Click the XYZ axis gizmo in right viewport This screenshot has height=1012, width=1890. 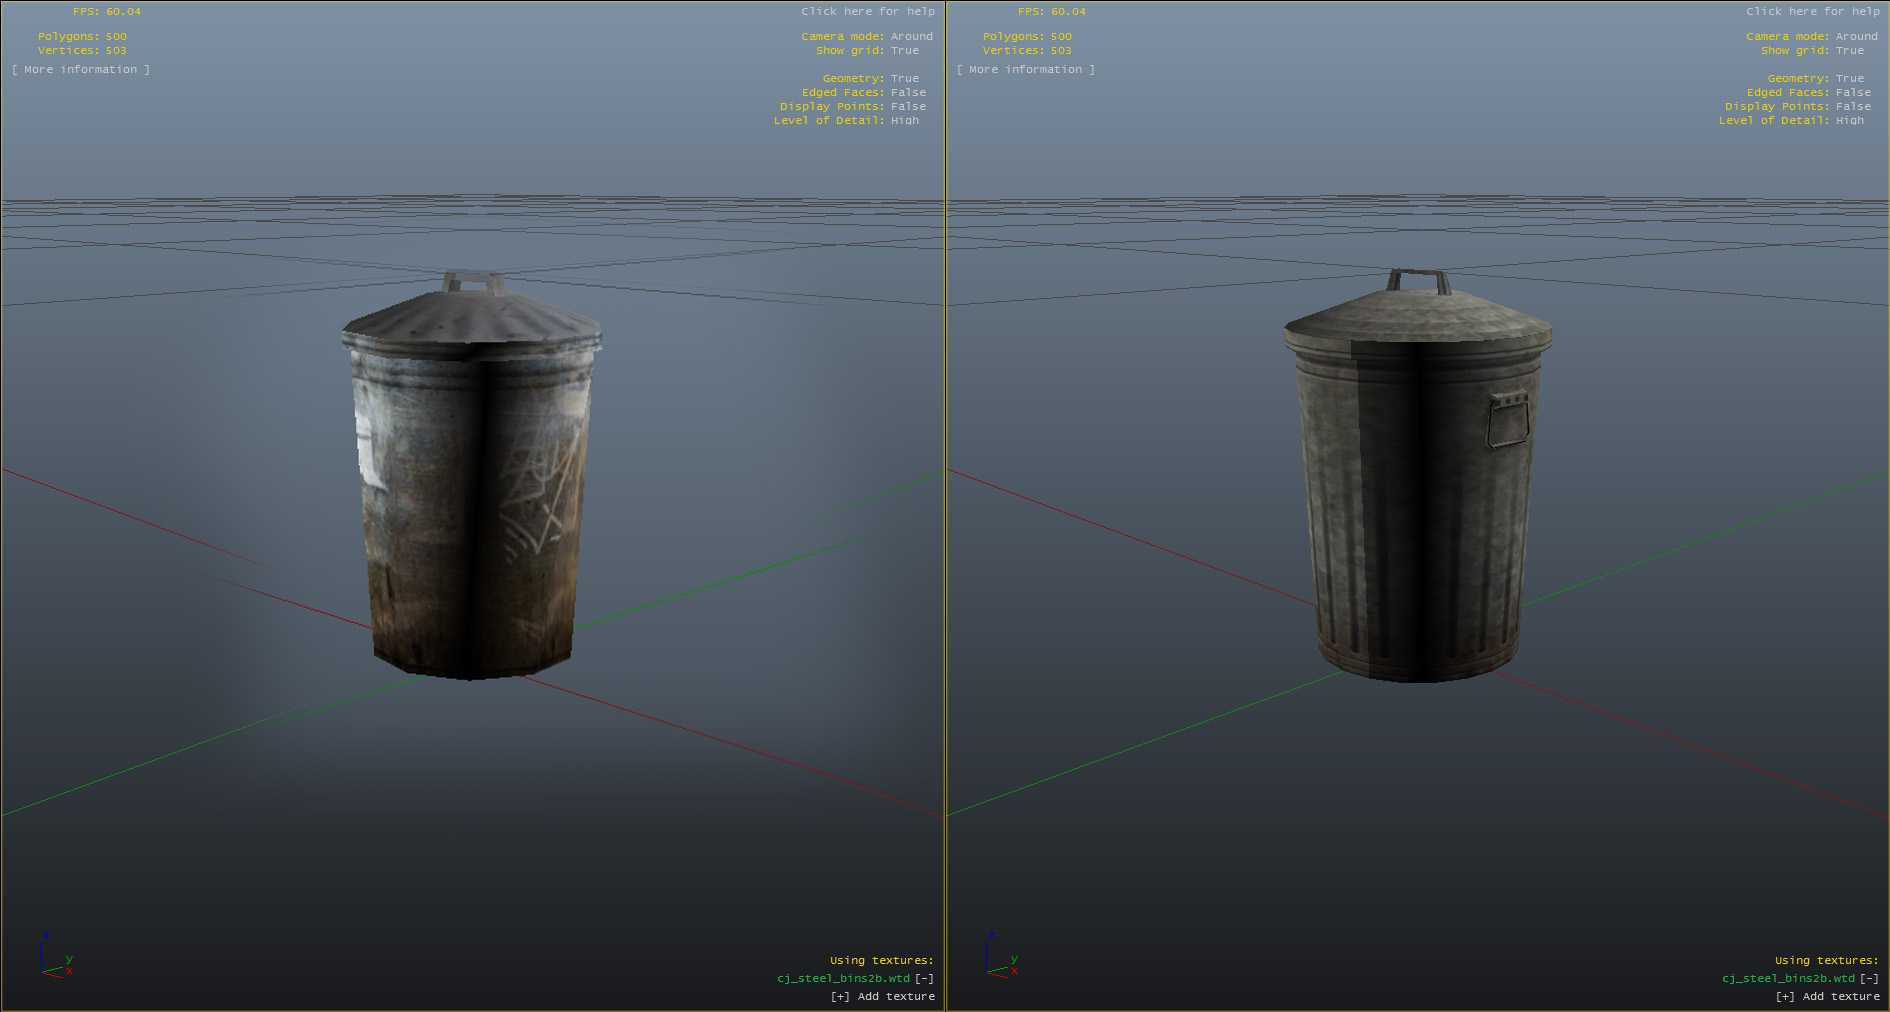point(1001,958)
